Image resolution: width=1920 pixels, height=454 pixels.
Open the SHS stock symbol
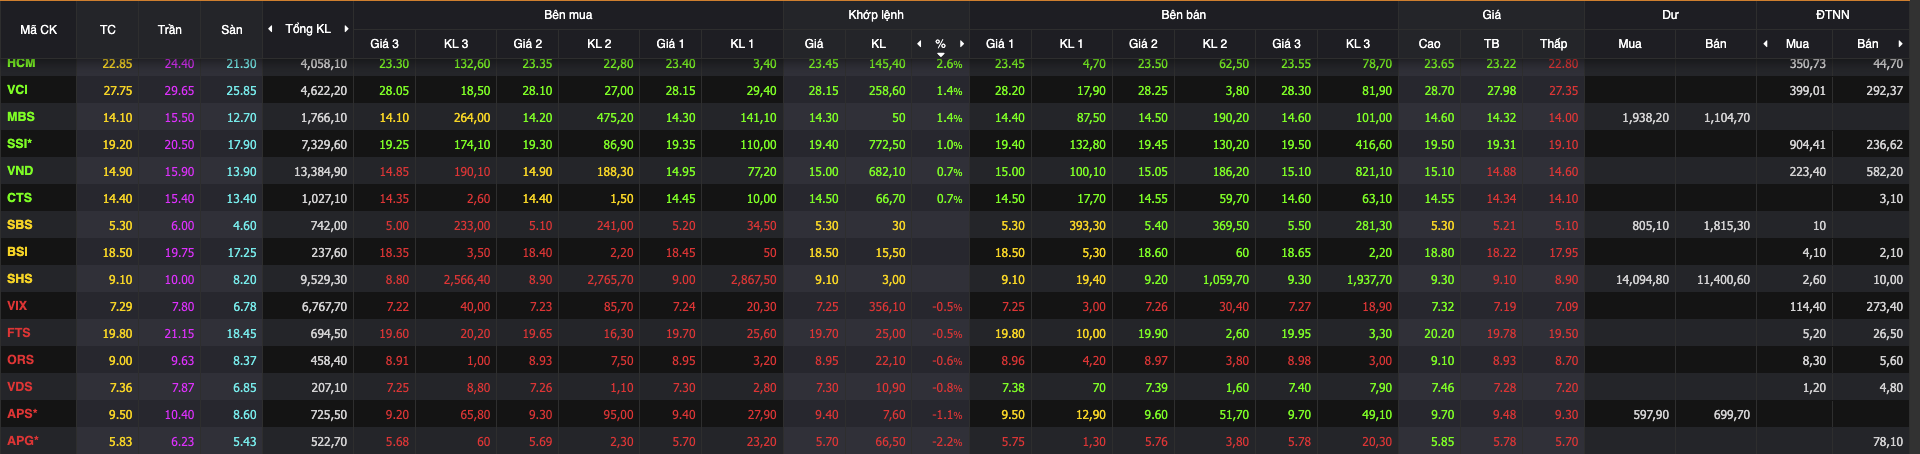click(x=20, y=279)
